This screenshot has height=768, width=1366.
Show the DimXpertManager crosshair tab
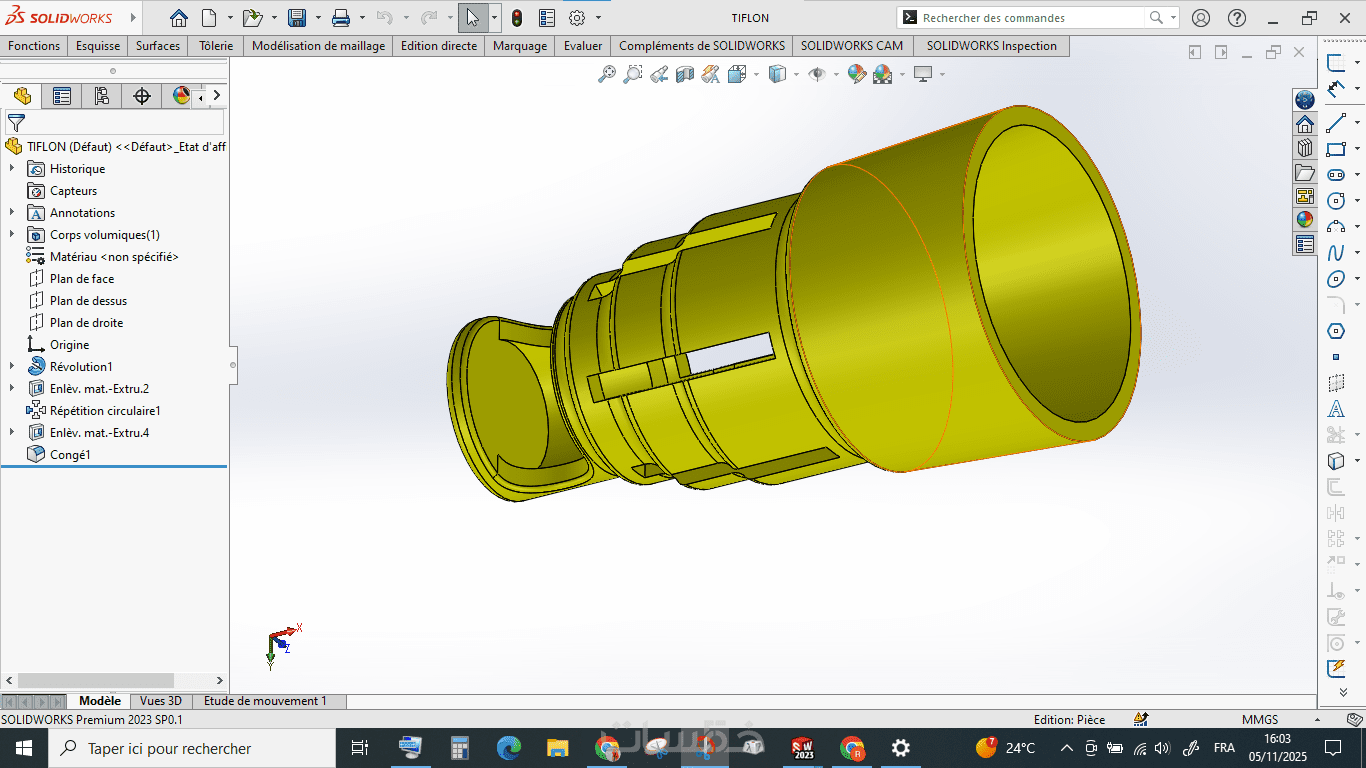pos(142,96)
